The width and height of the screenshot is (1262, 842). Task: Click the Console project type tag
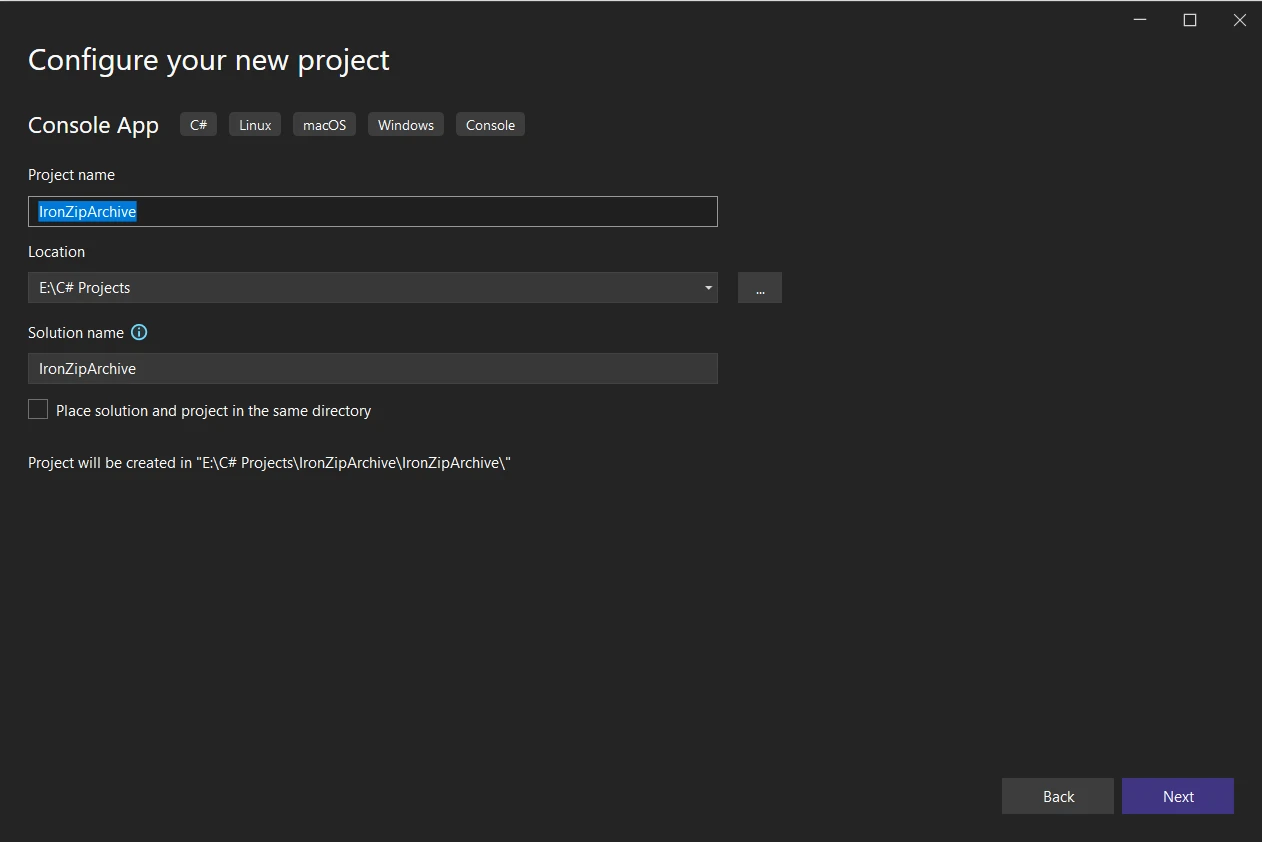click(490, 125)
